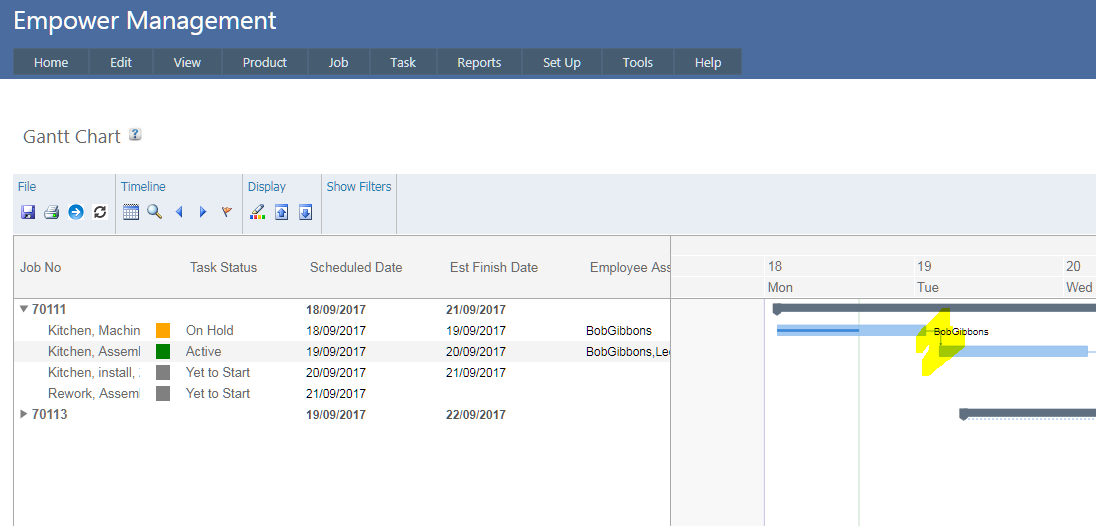Click the save icon in File group

28,212
